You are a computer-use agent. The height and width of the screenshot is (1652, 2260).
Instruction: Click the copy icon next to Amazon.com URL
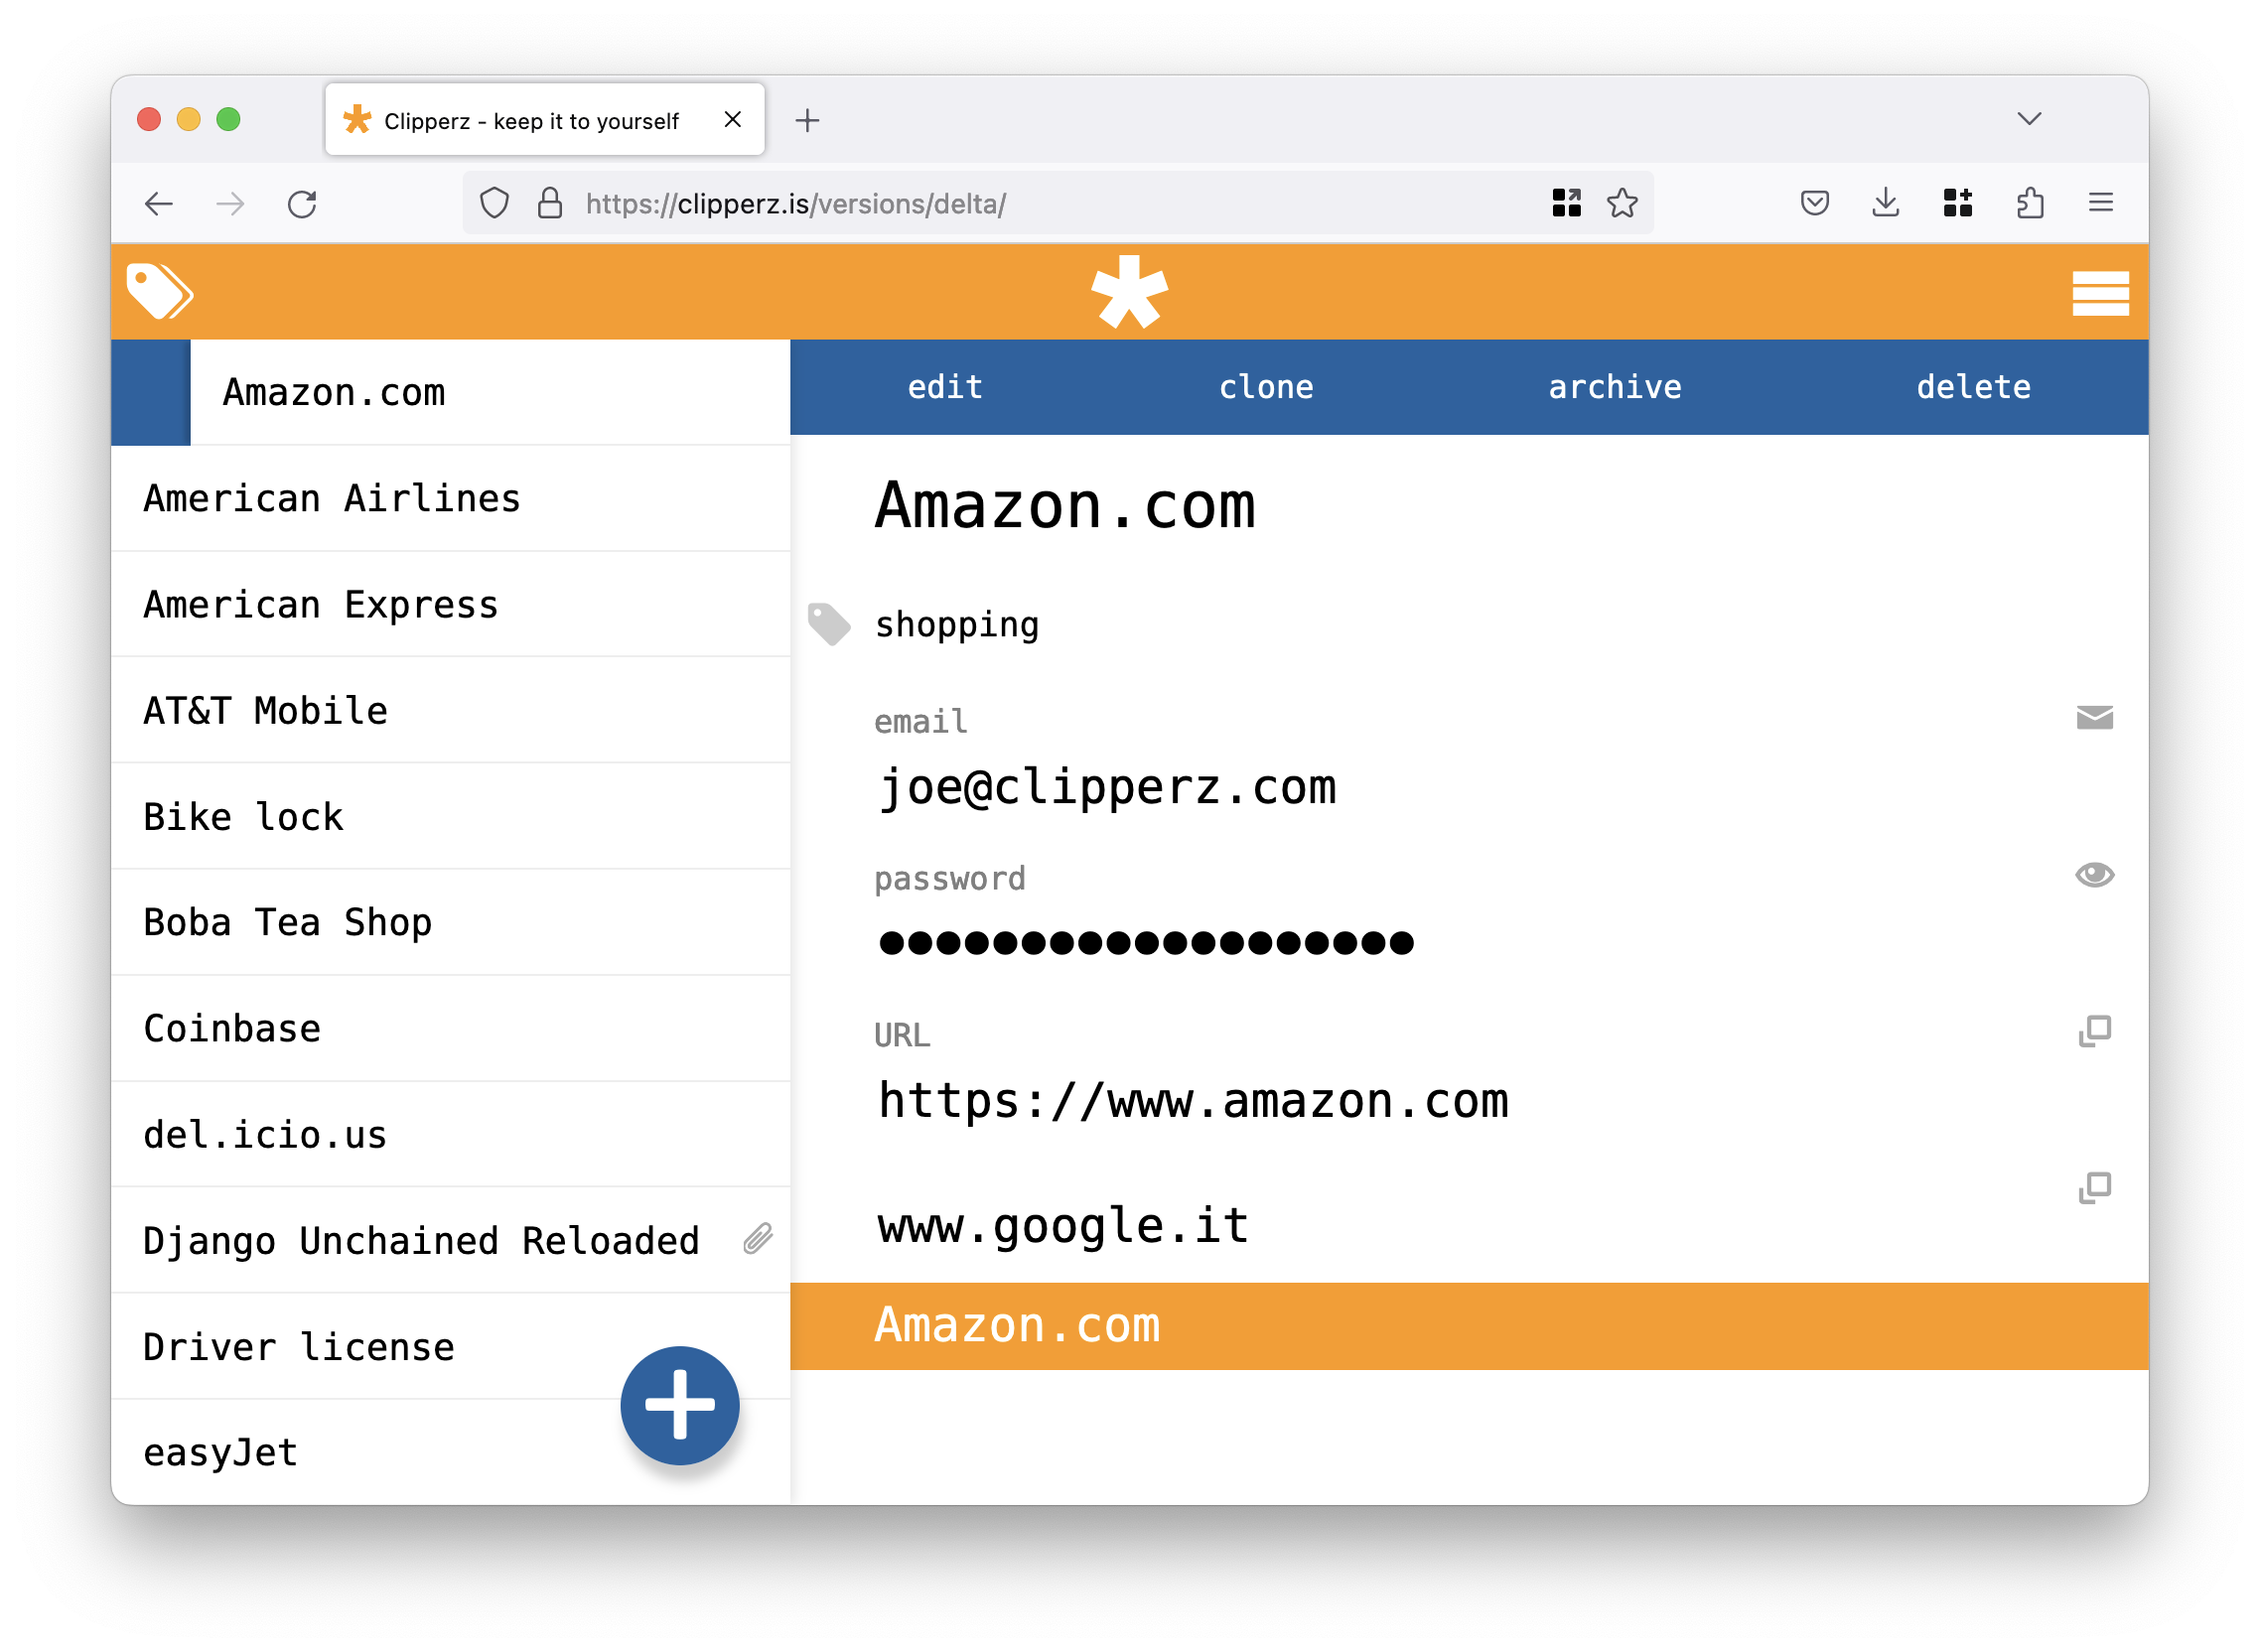(x=2090, y=1032)
